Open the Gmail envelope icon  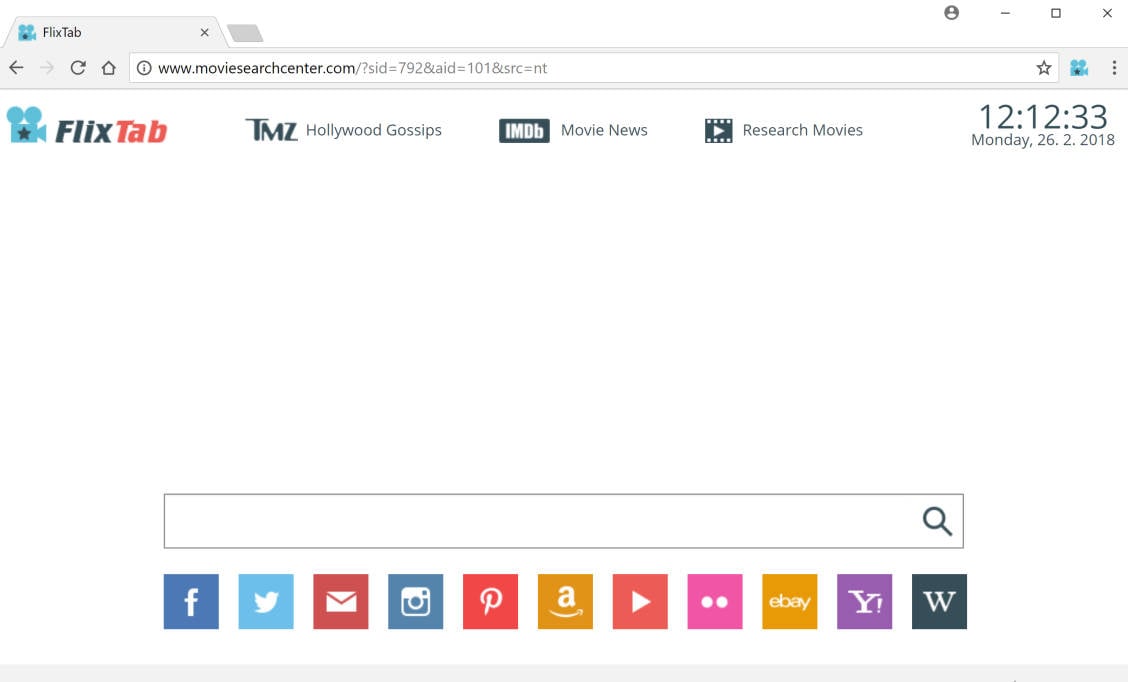point(340,601)
